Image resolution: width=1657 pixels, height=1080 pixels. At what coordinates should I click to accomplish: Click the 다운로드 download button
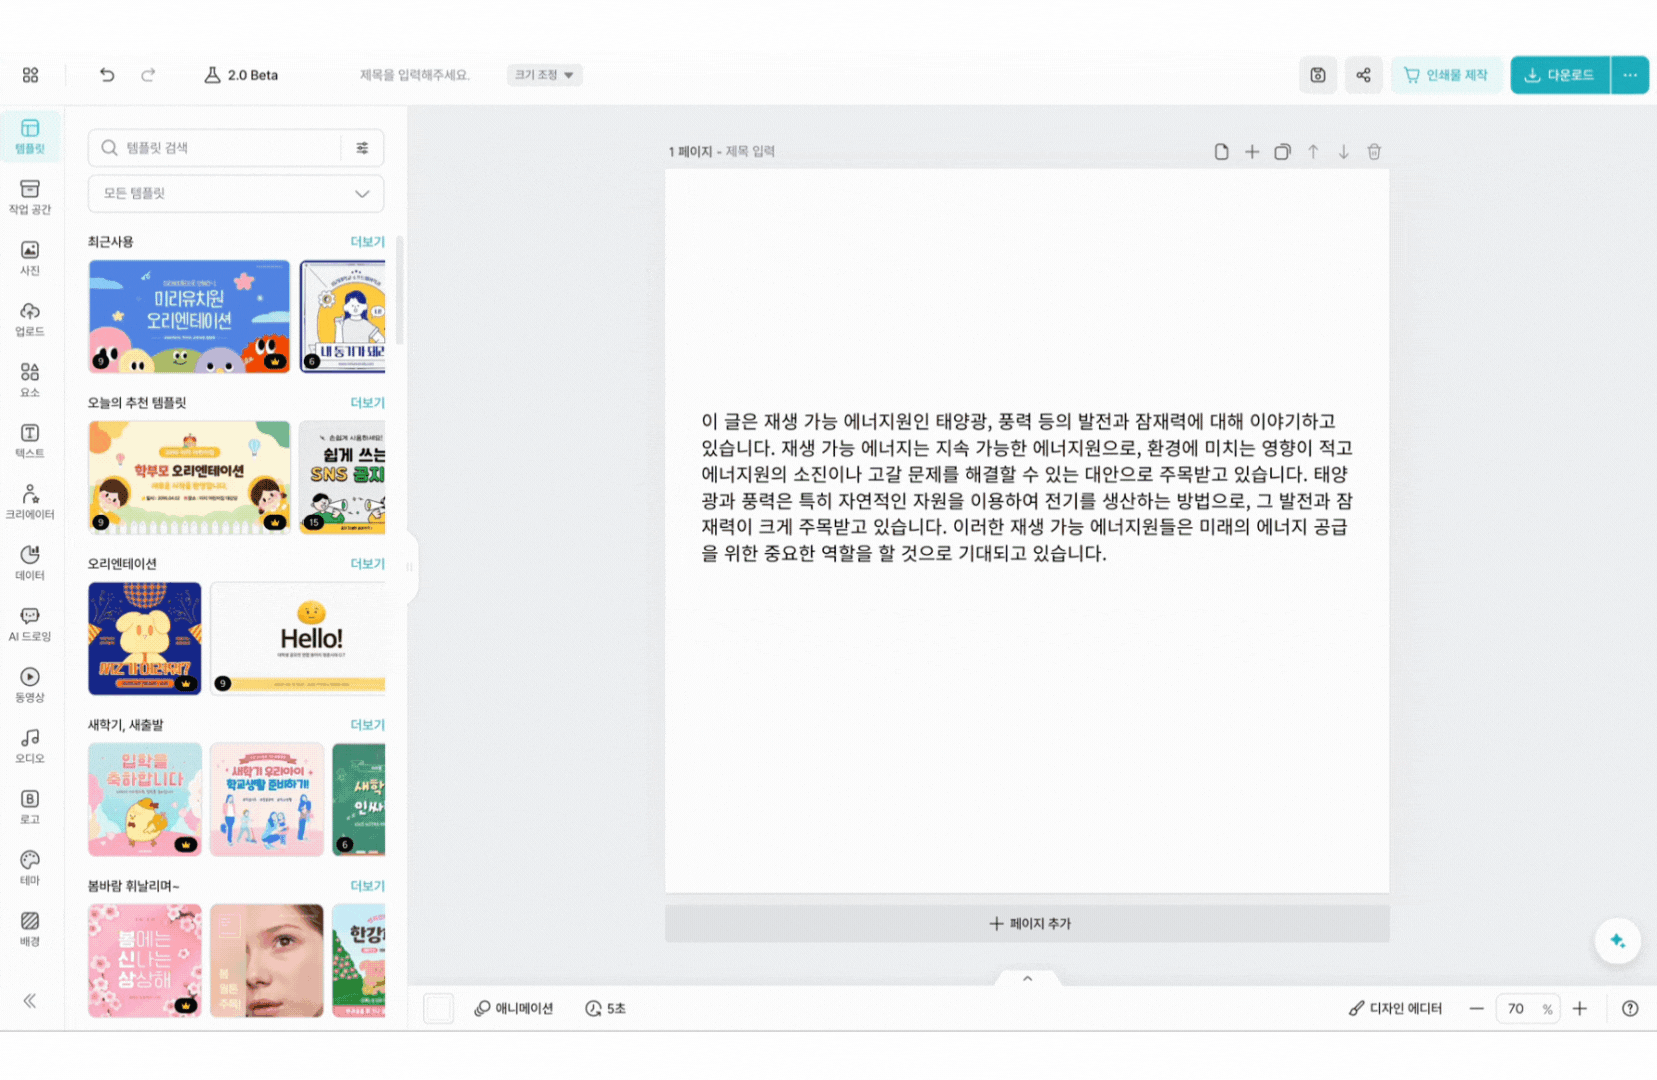[x=1560, y=75]
